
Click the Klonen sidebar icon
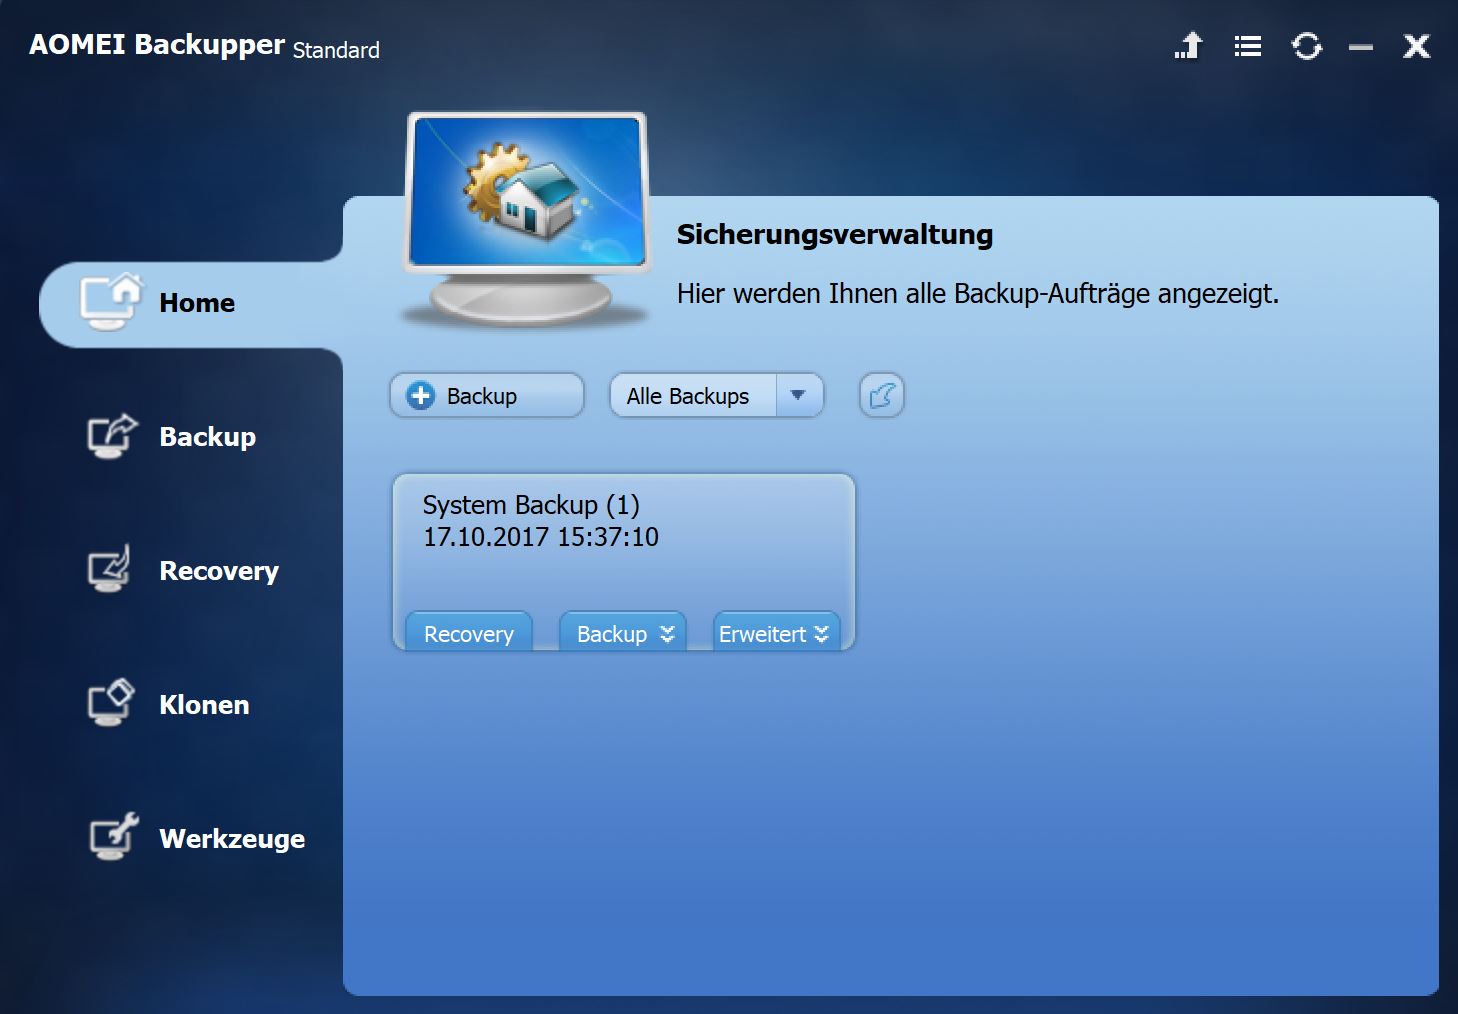tap(111, 703)
